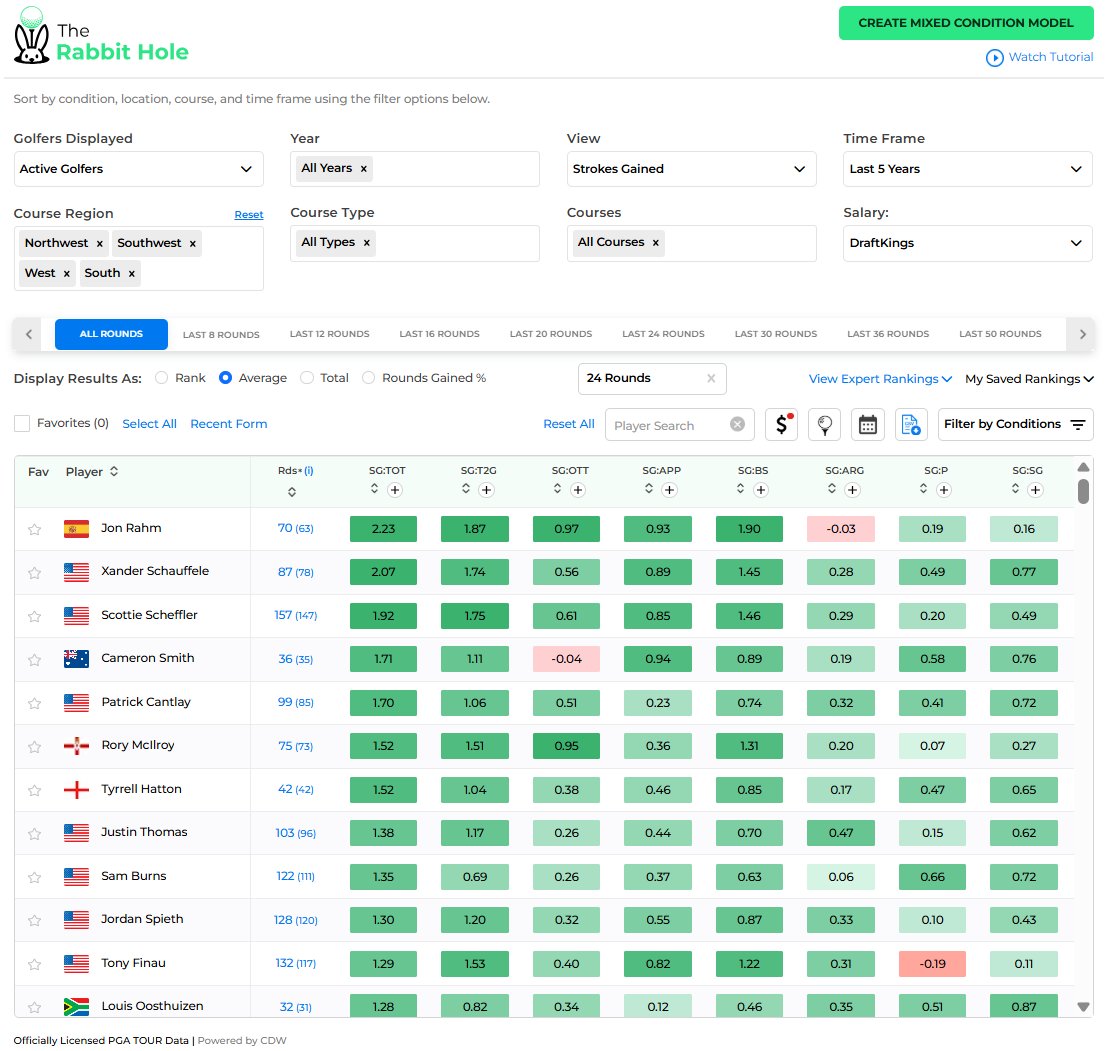The image size is (1115, 1051).
Task: Open the Time Frame dropdown
Action: pos(967,169)
